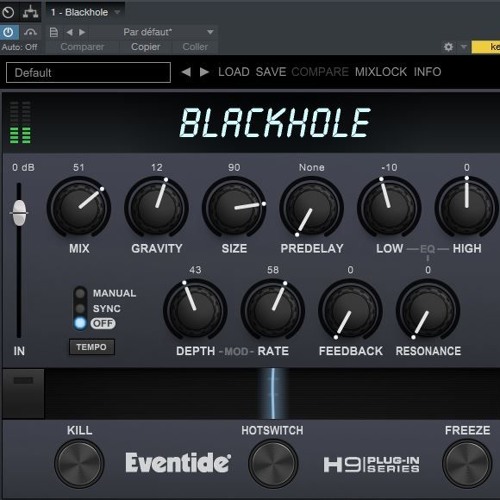Screen dimensions: 500x500
Task: Expand the arrow beside the gear icon
Action: pos(464,47)
